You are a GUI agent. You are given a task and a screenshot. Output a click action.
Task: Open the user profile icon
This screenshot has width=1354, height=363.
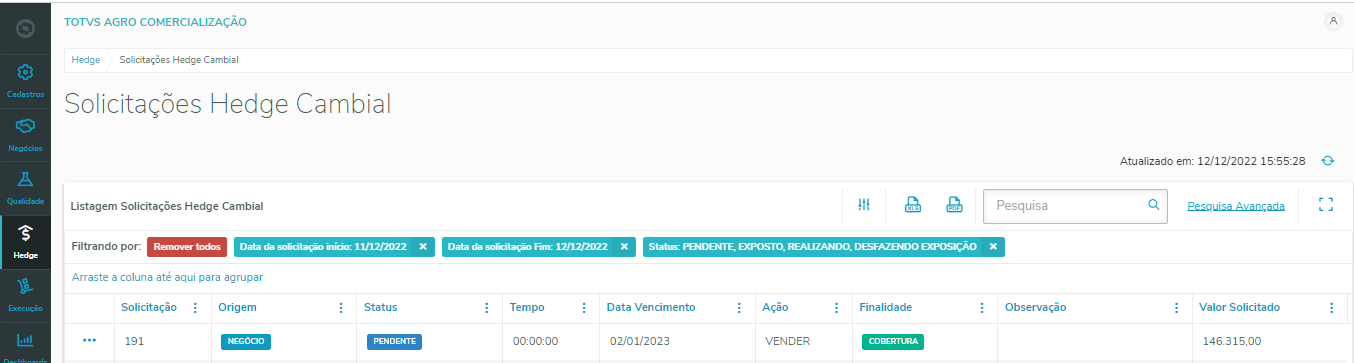pyautogui.click(x=1332, y=21)
